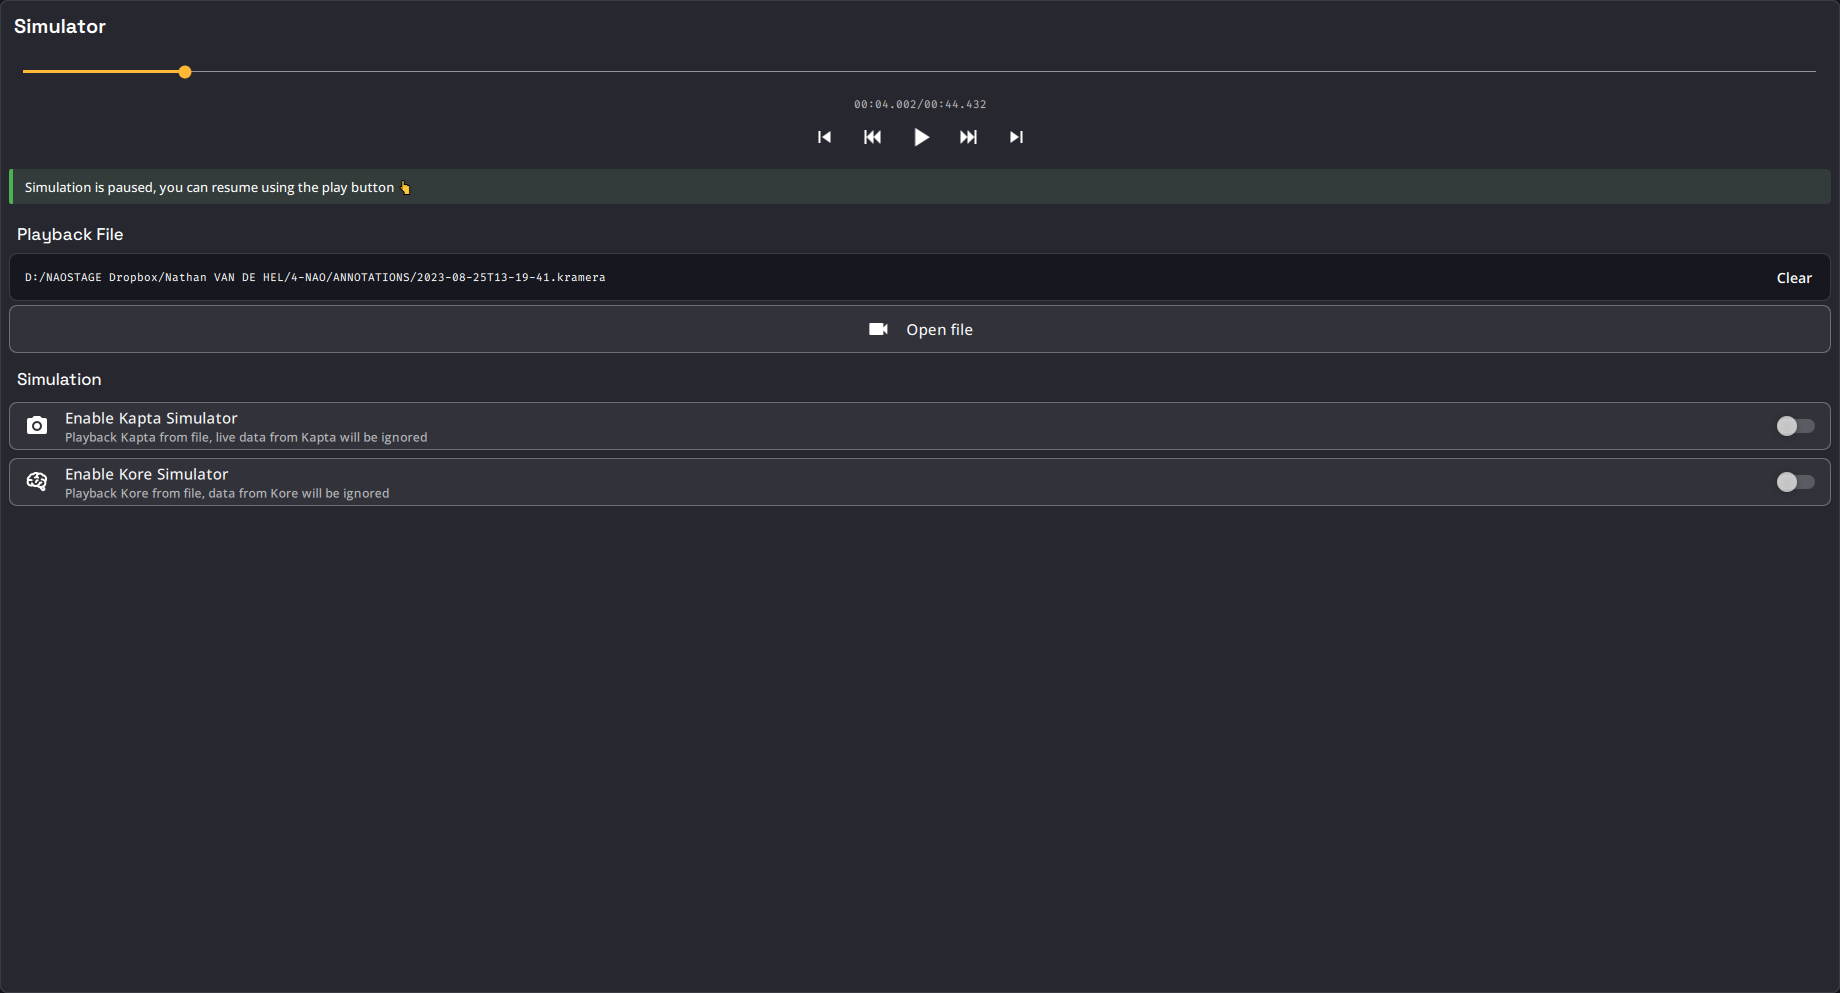Image resolution: width=1840 pixels, height=993 pixels.
Task: Toggle Enable Kapta Simulator switch
Action: [x=1795, y=426]
